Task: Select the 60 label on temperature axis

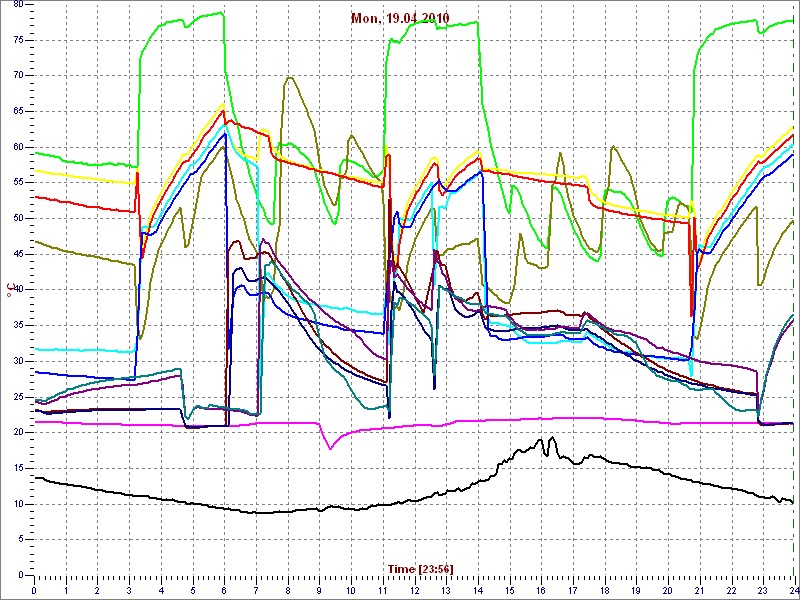Action: (x=17, y=147)
